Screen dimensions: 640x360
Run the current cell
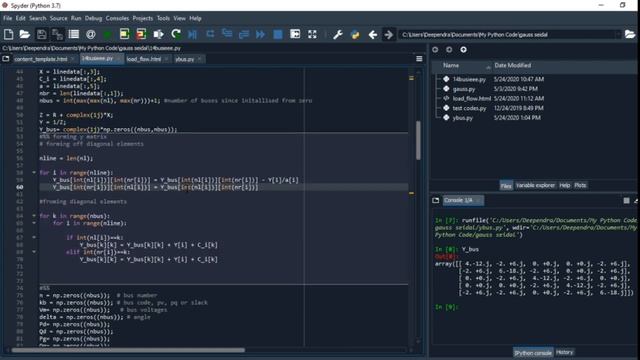click(124, 35)
